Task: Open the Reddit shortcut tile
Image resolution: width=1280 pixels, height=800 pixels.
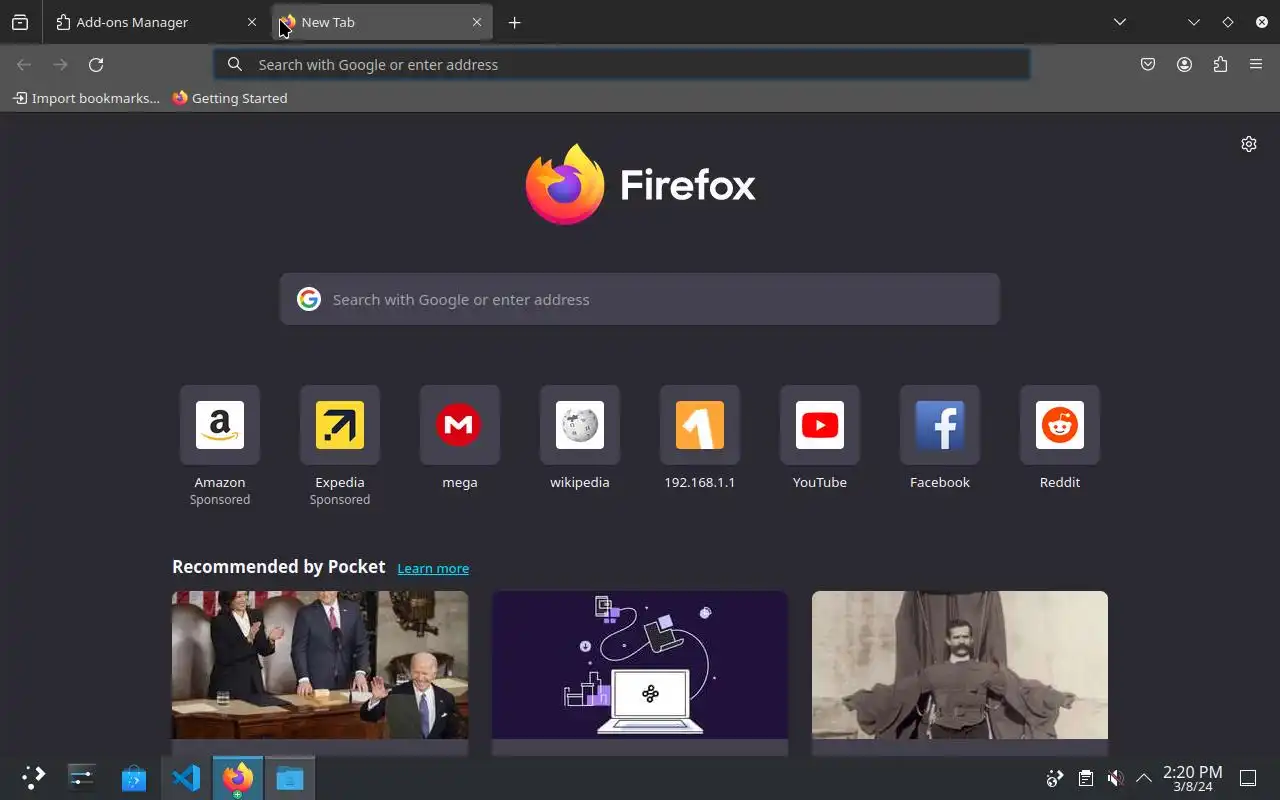Action: tap(1060, 438)
